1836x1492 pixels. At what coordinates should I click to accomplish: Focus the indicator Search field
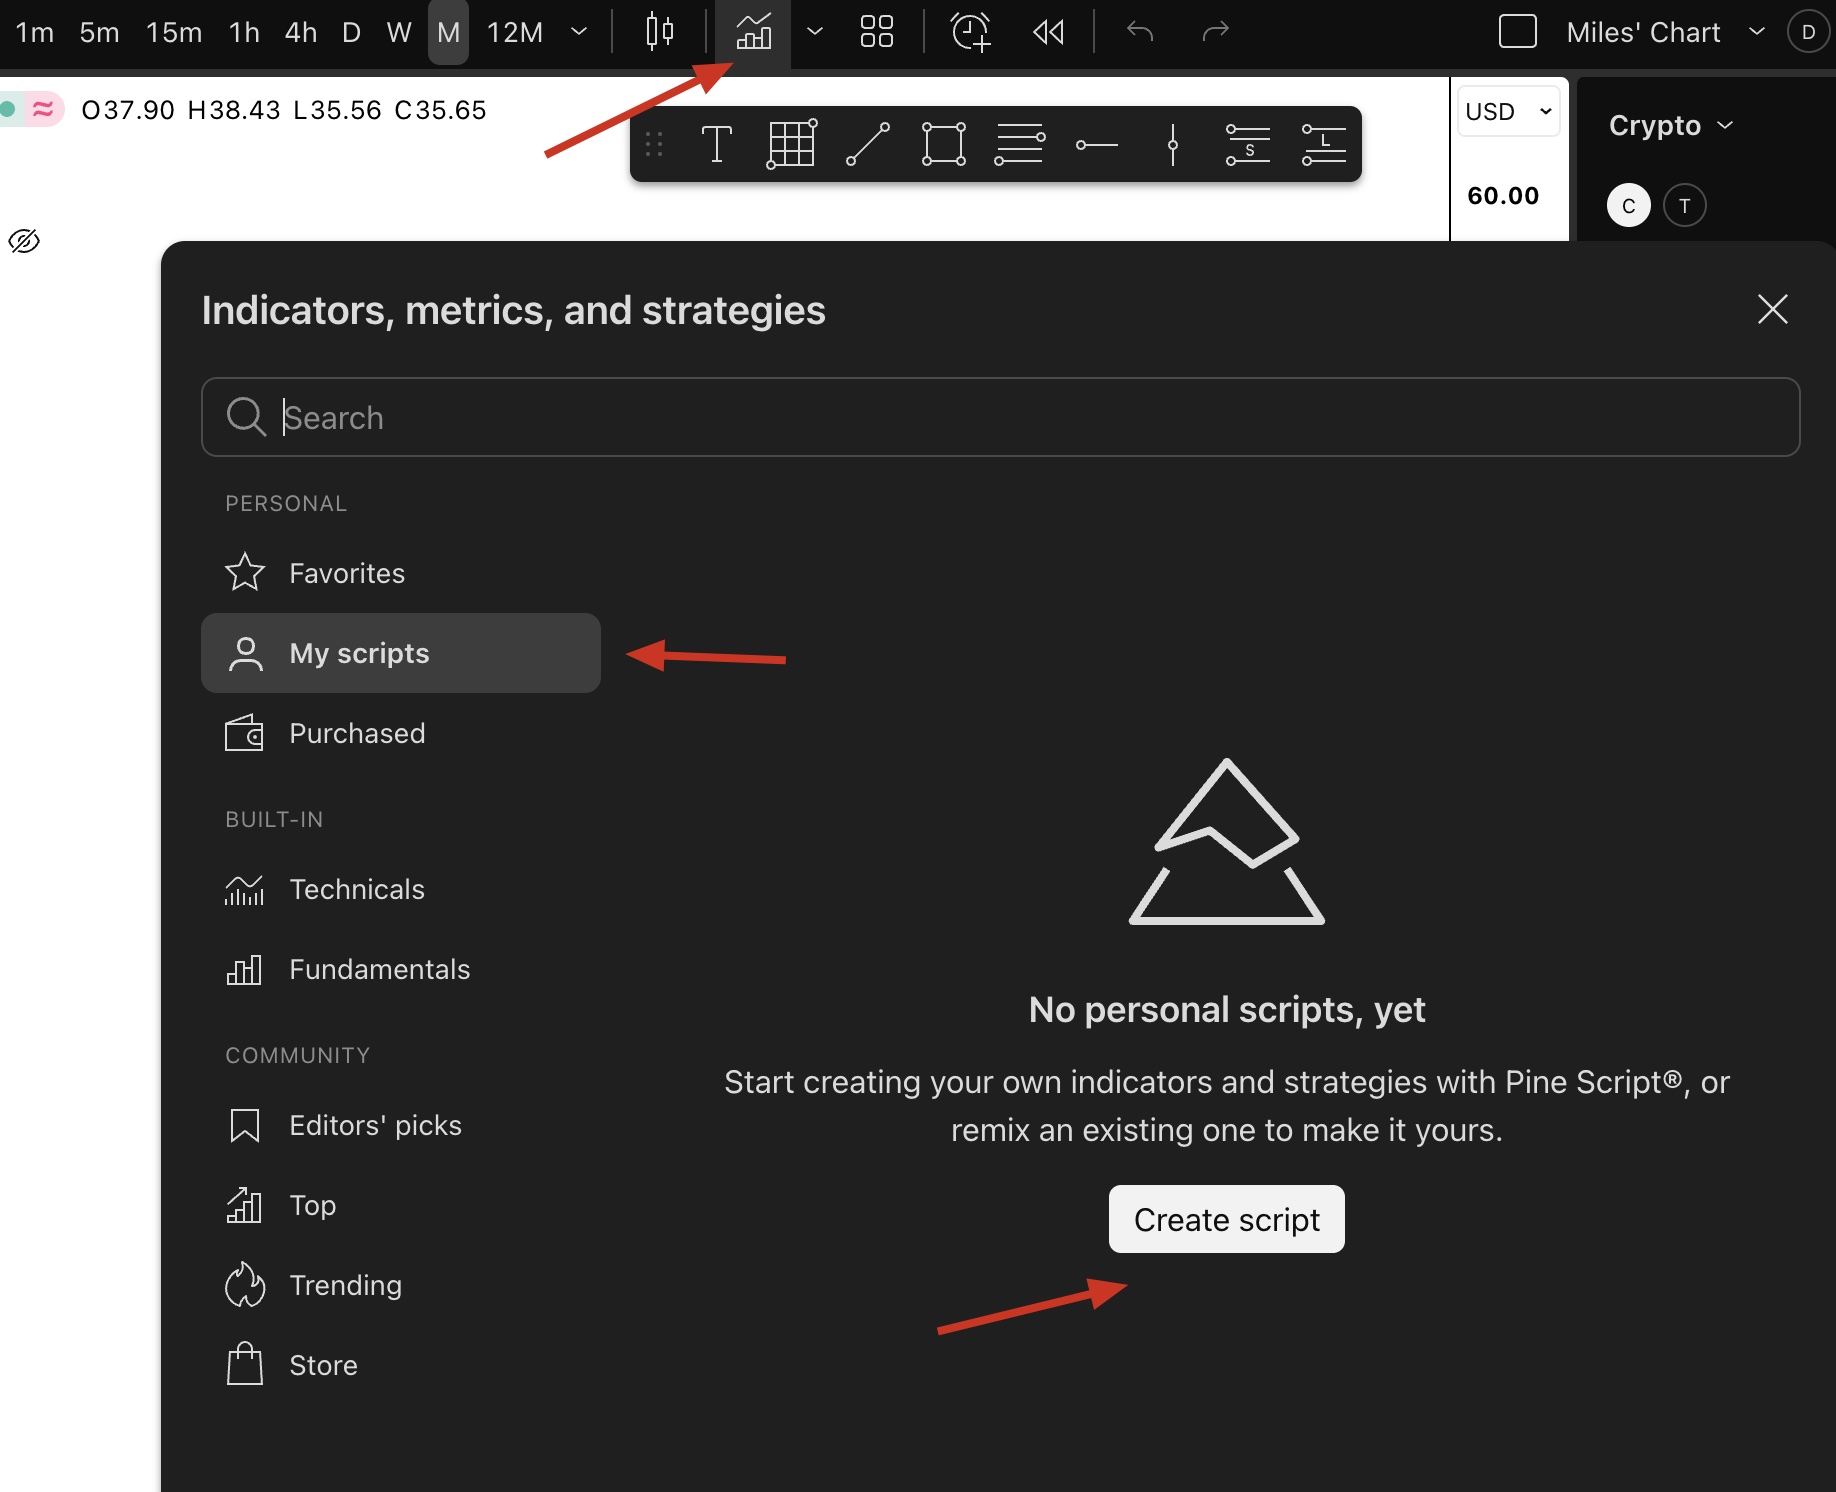1000,417
